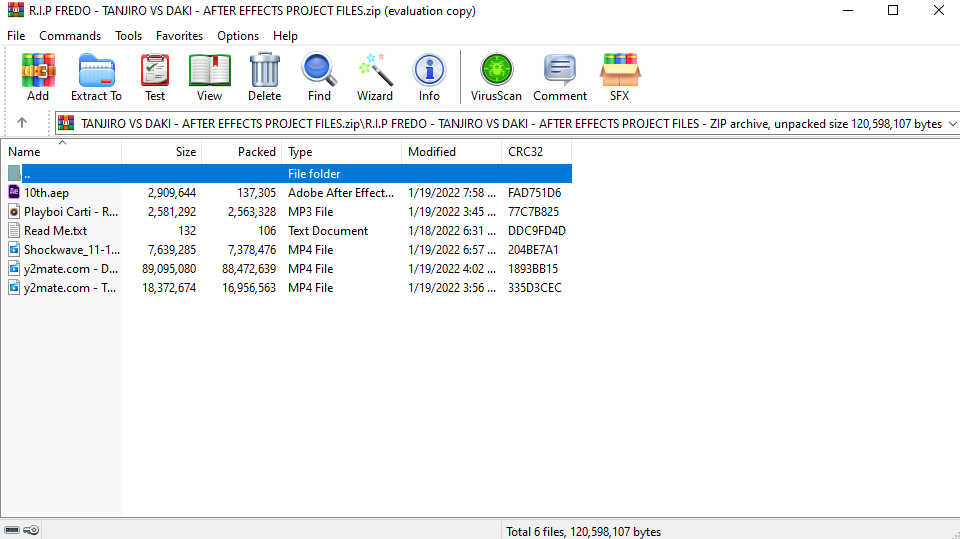The height and width of the screenshot is (539, 960).
Task: Expand the address bar path dropdown
Action: click(953, 124)
